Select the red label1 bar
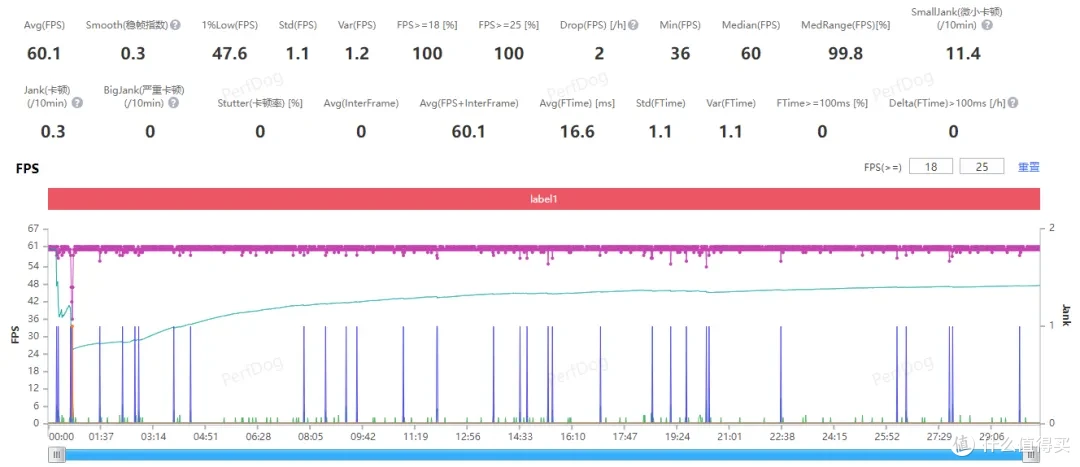This screenshot has height=467, width=1080. (543, 198)
